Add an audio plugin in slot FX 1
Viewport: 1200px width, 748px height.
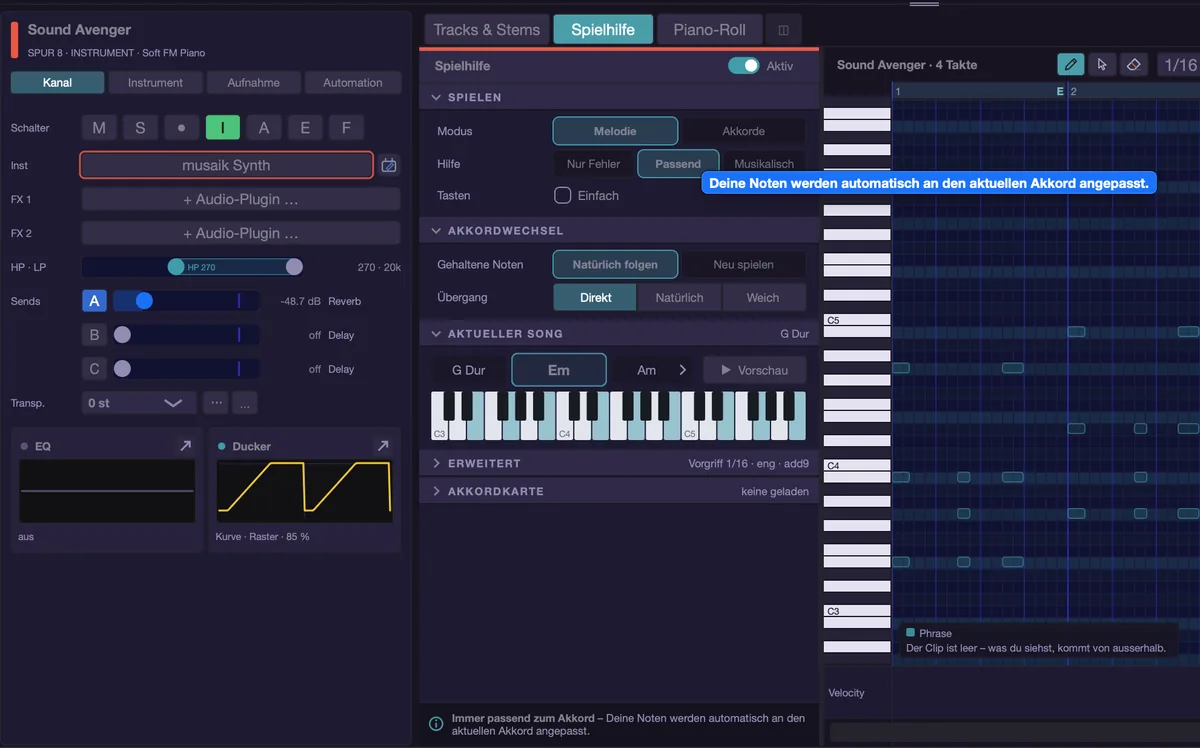(x=240, y=199)
